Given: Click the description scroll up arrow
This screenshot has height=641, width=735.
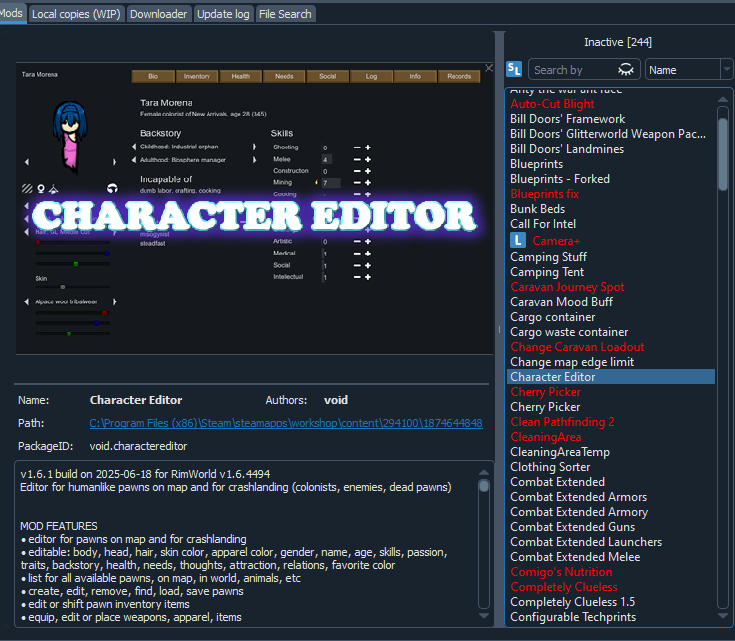Looking at the screenshot, I should [x=484, y=473].
